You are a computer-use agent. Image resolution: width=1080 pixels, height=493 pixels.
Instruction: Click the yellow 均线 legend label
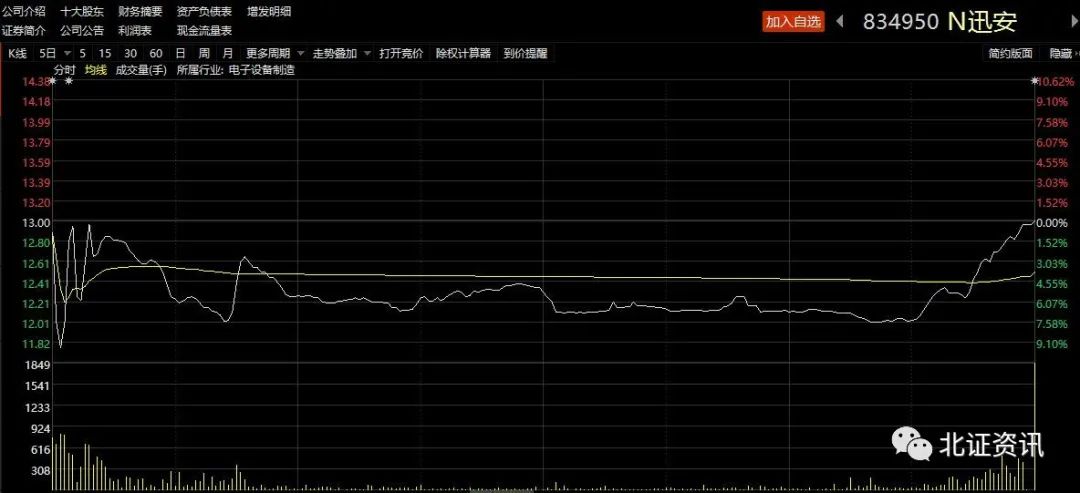96,70
